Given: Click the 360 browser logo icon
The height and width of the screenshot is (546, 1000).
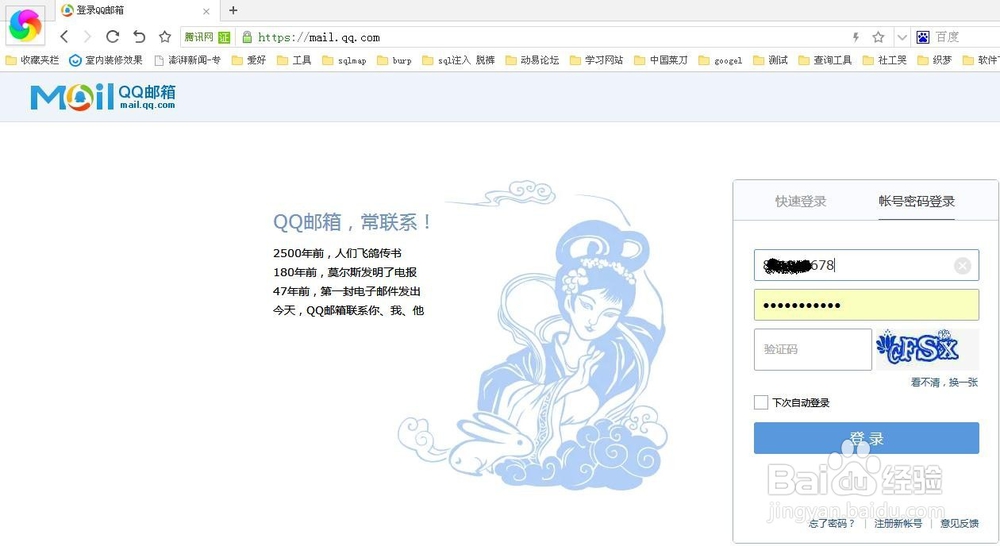Looking at the screenshot, I should click(x=25, y=24).
